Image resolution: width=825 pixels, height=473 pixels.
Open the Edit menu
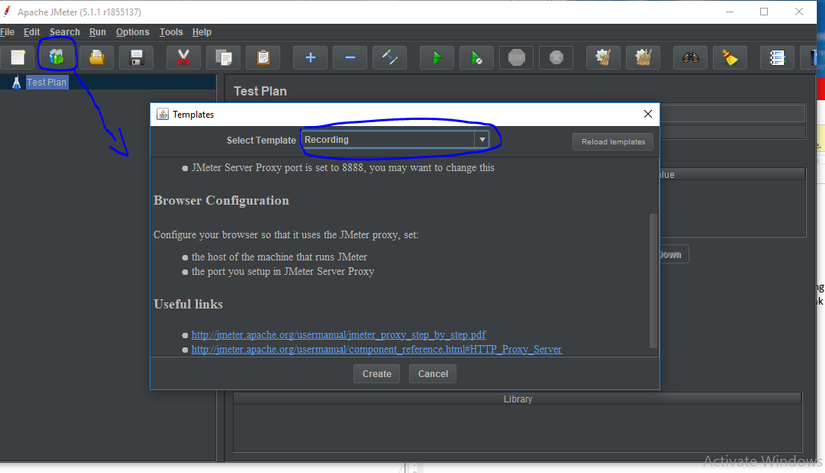(x=32, y=32)
